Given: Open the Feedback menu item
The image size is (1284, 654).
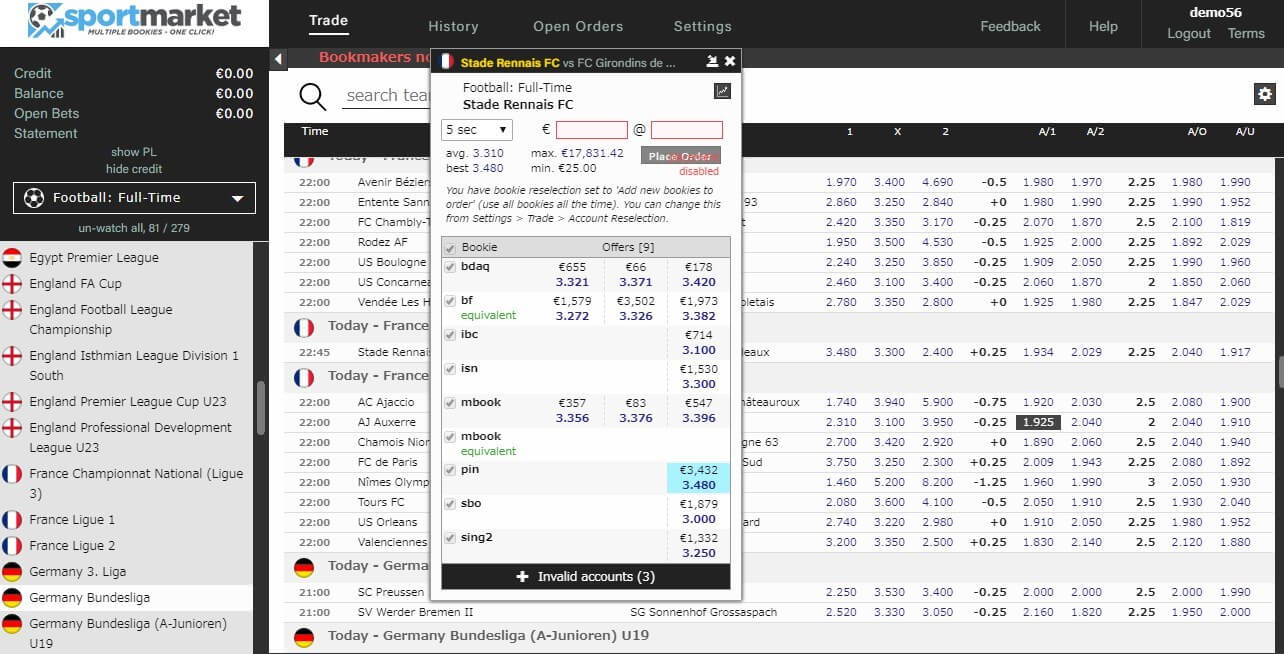Looking at the screenshot, I should pyautogui.click(x=1010, y=27).
